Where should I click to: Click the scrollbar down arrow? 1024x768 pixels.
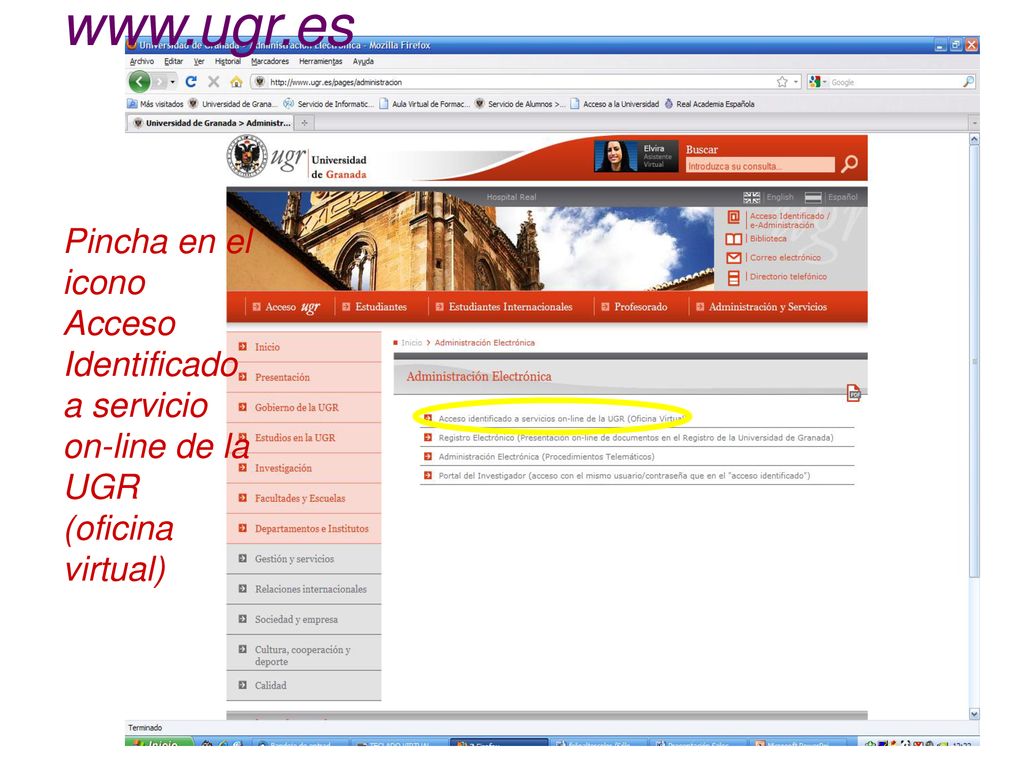point(974,714)
